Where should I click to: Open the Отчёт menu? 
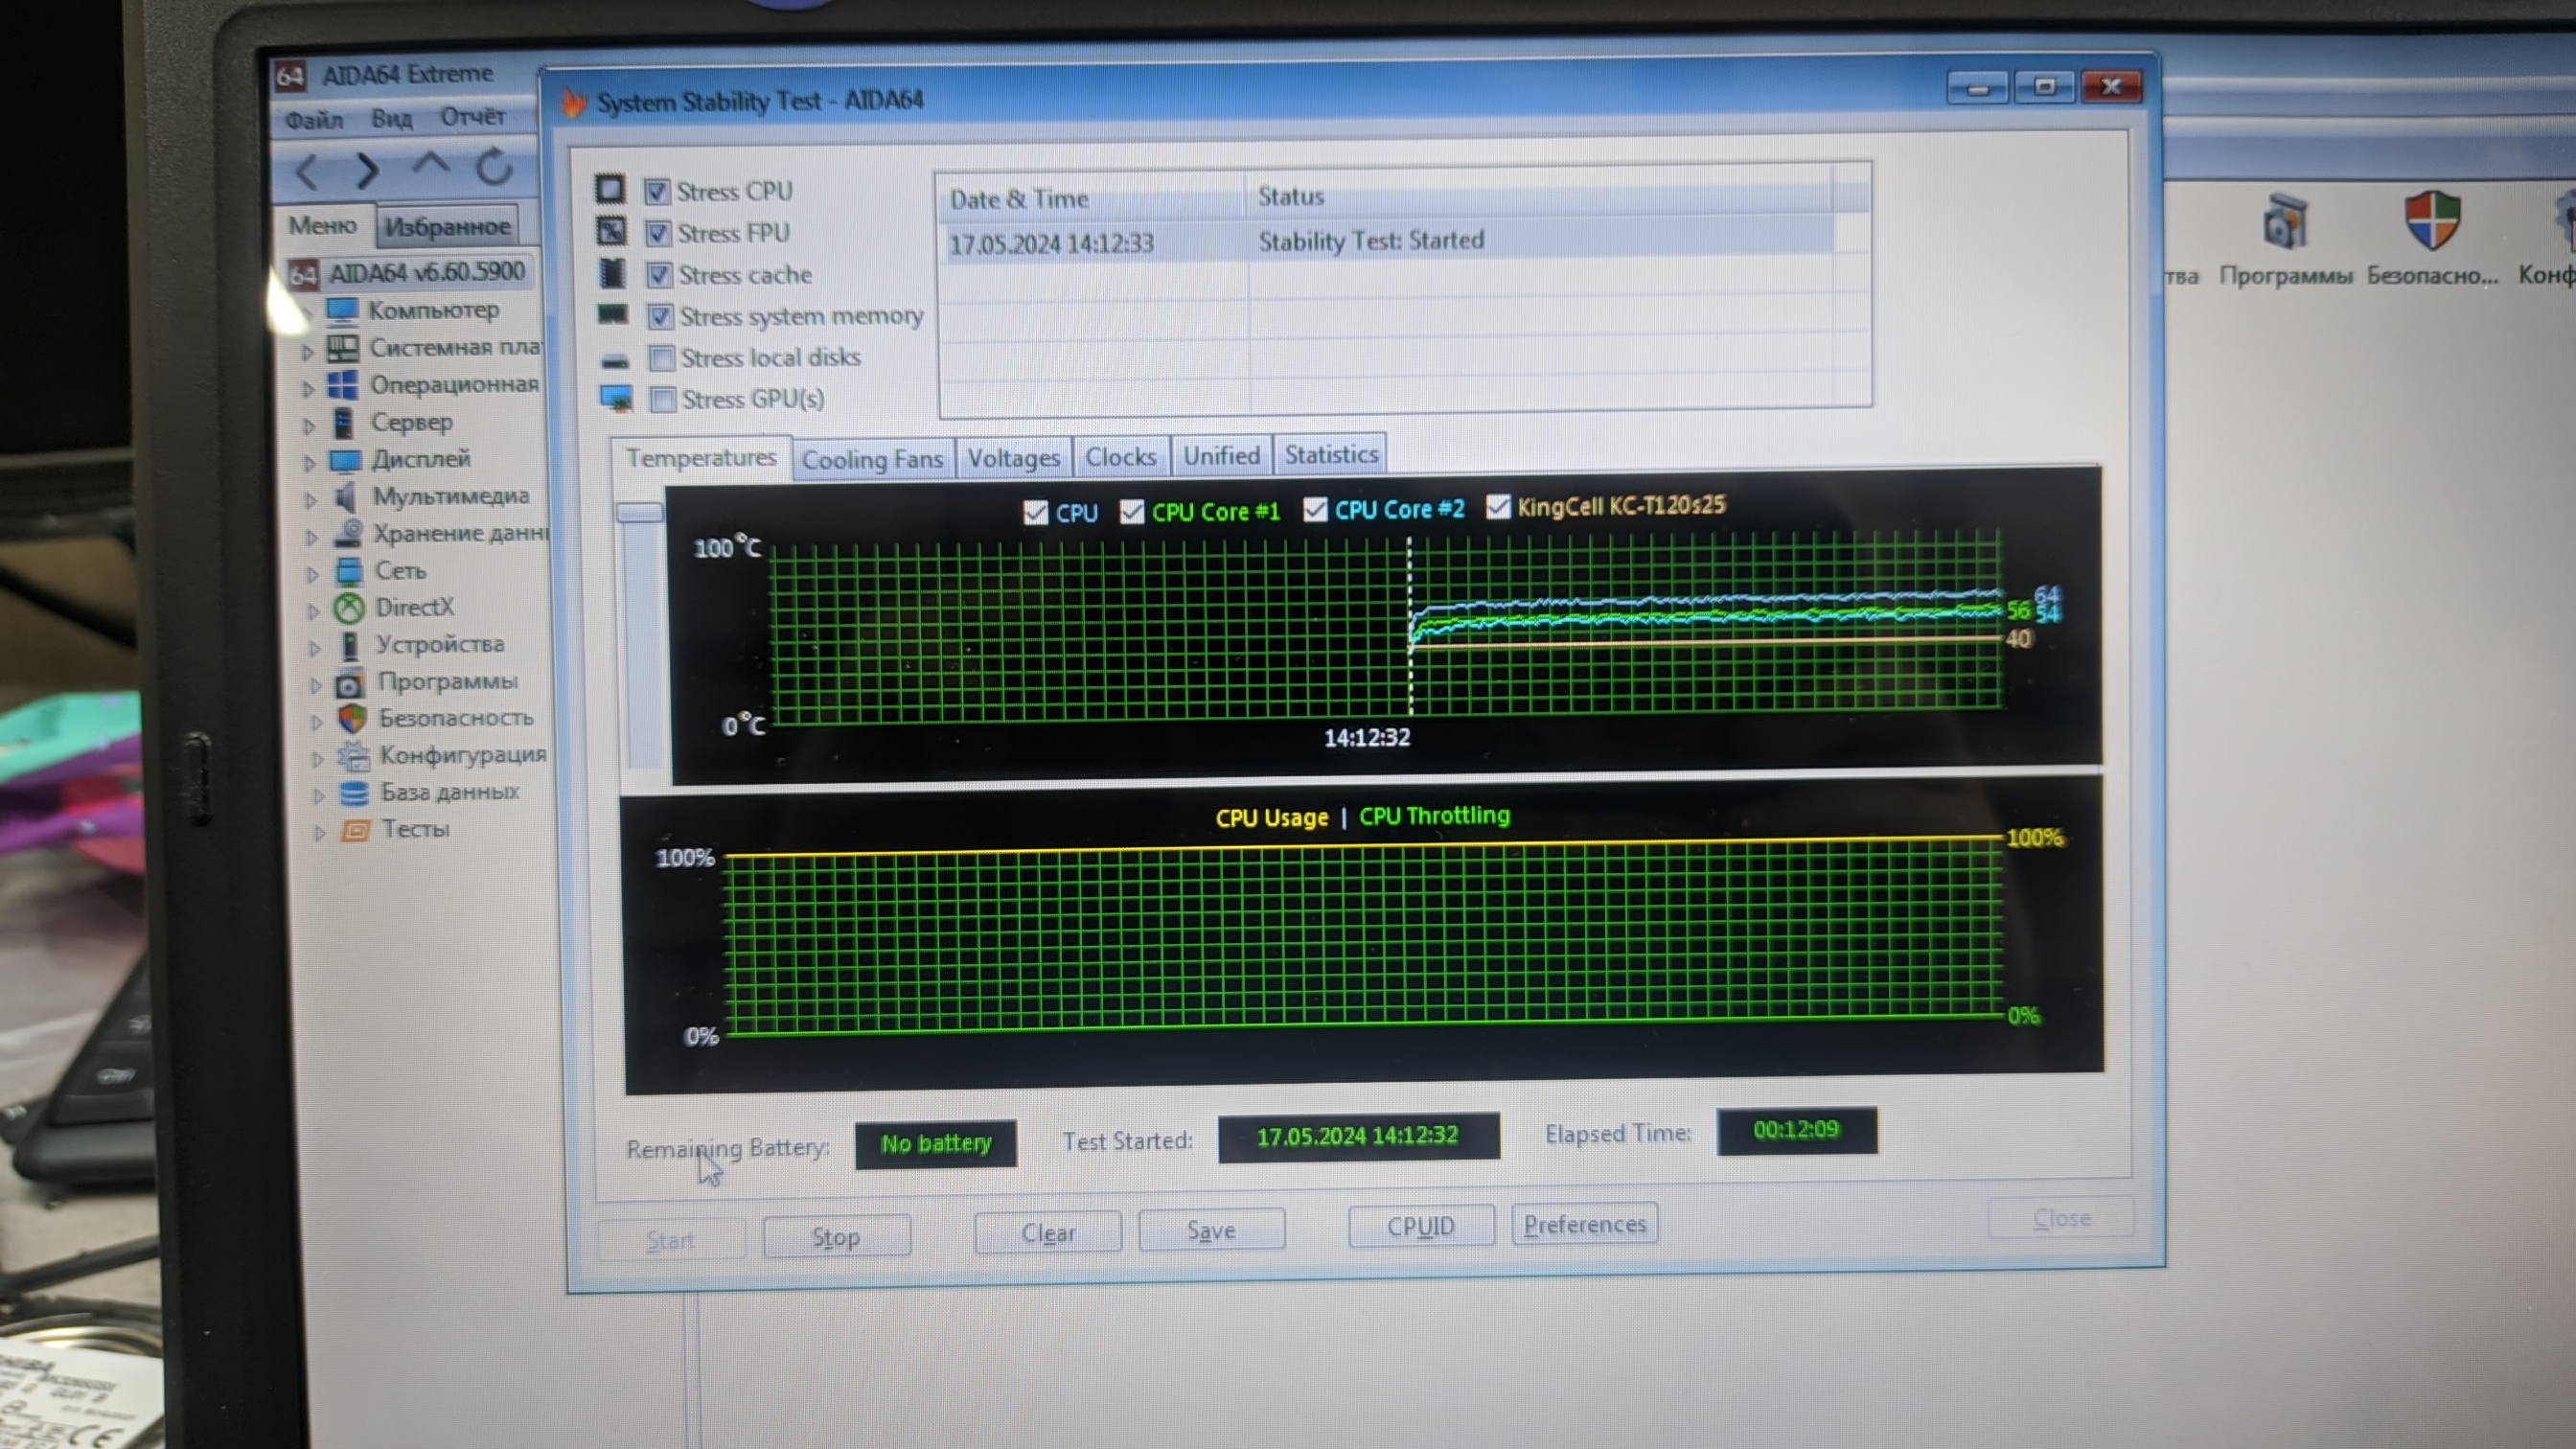click(x=473, y=117)
